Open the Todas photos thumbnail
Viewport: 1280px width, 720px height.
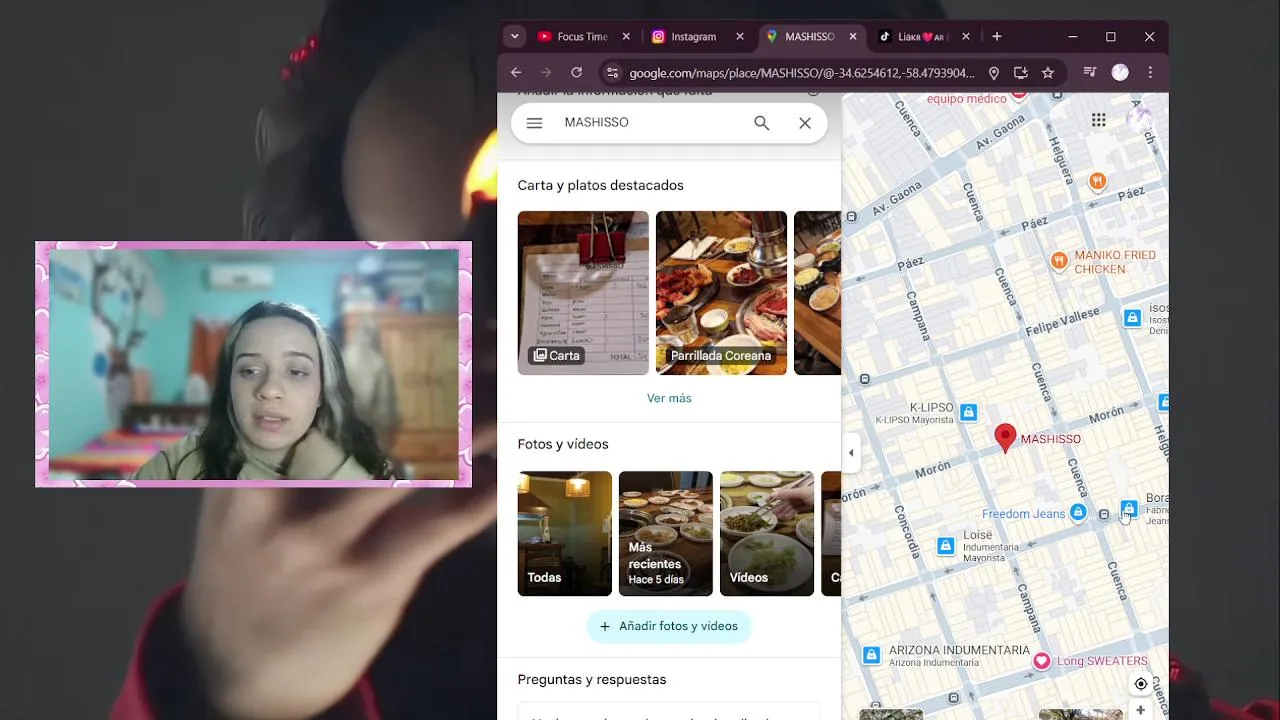pos(565,534)
